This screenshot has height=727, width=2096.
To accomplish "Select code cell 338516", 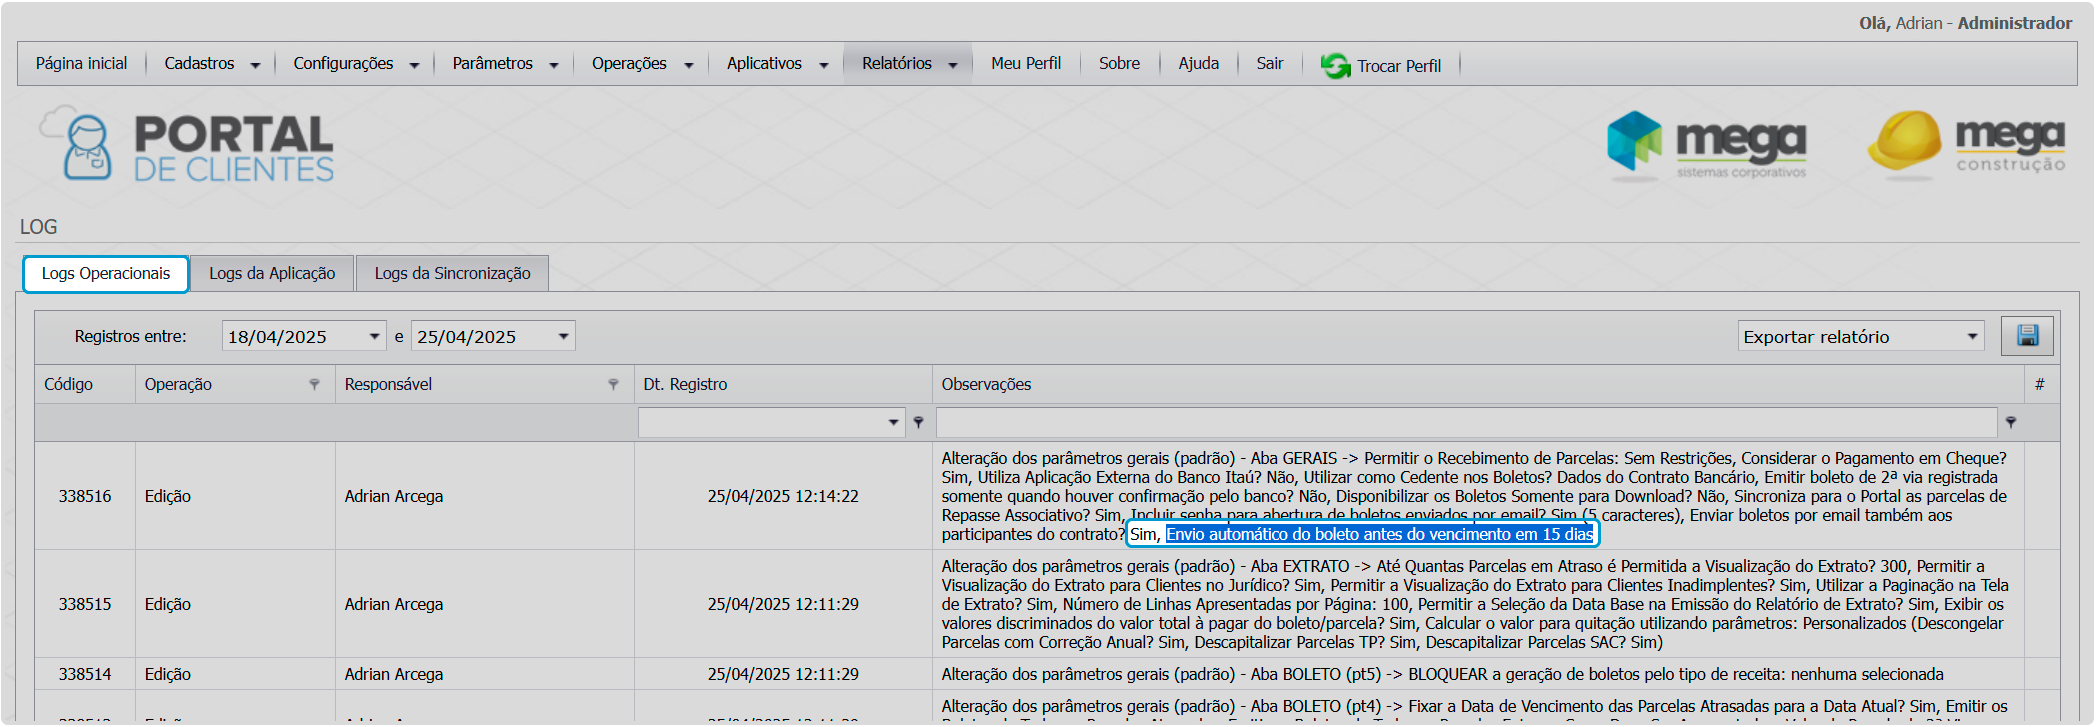I will click(x=85, y=496).
